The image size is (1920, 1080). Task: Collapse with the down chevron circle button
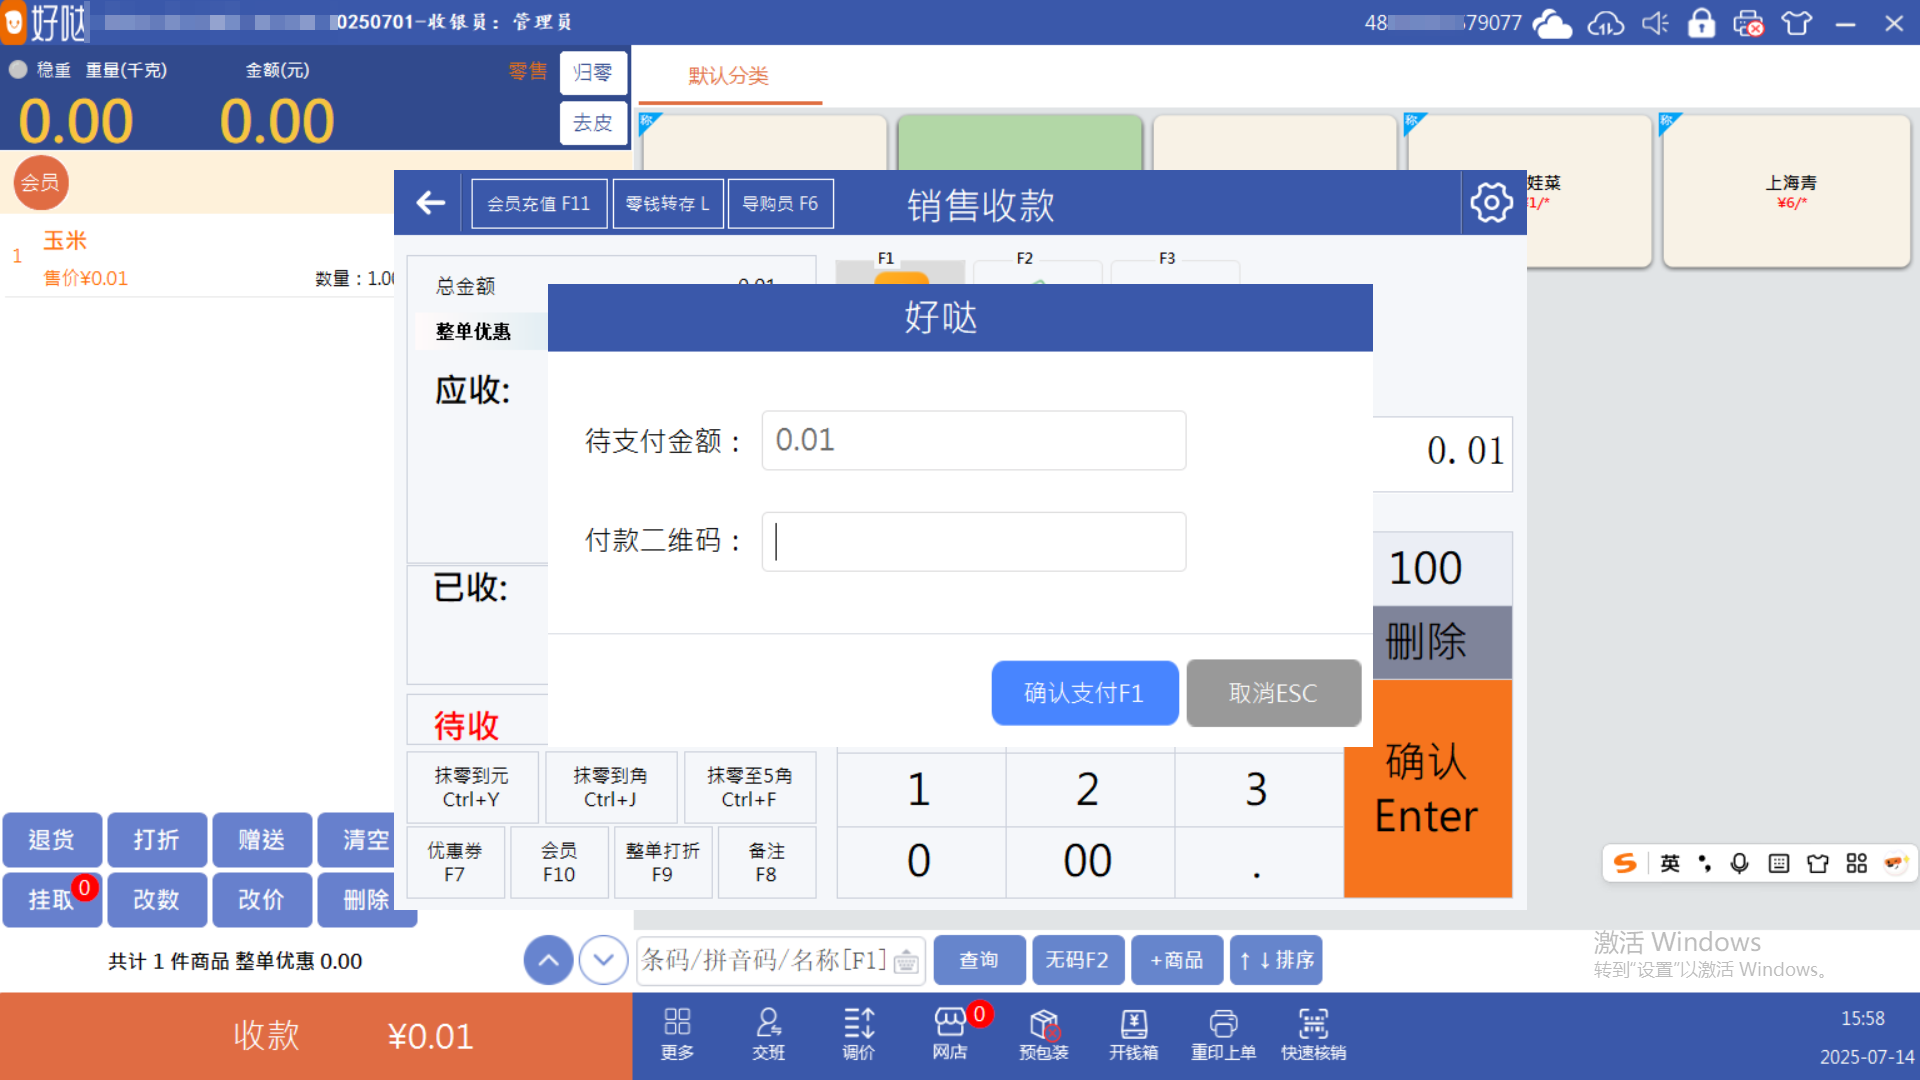tap(603, 960)
